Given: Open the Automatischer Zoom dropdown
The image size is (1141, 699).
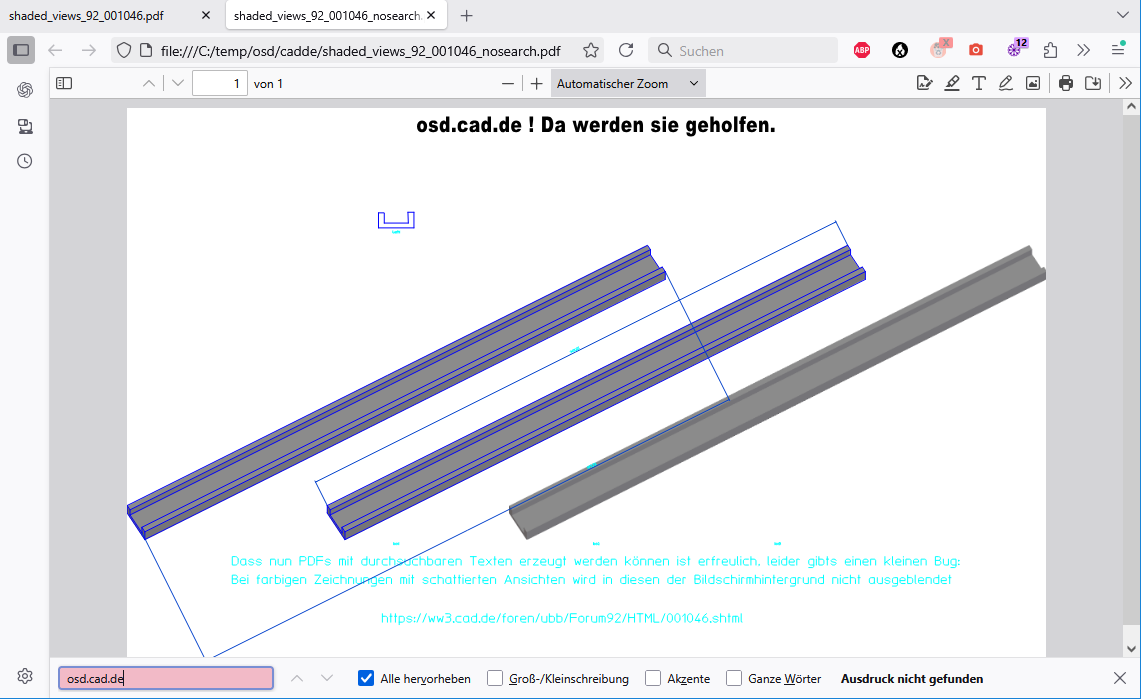Looking at the screenshot, I should (x=628, y=84).
